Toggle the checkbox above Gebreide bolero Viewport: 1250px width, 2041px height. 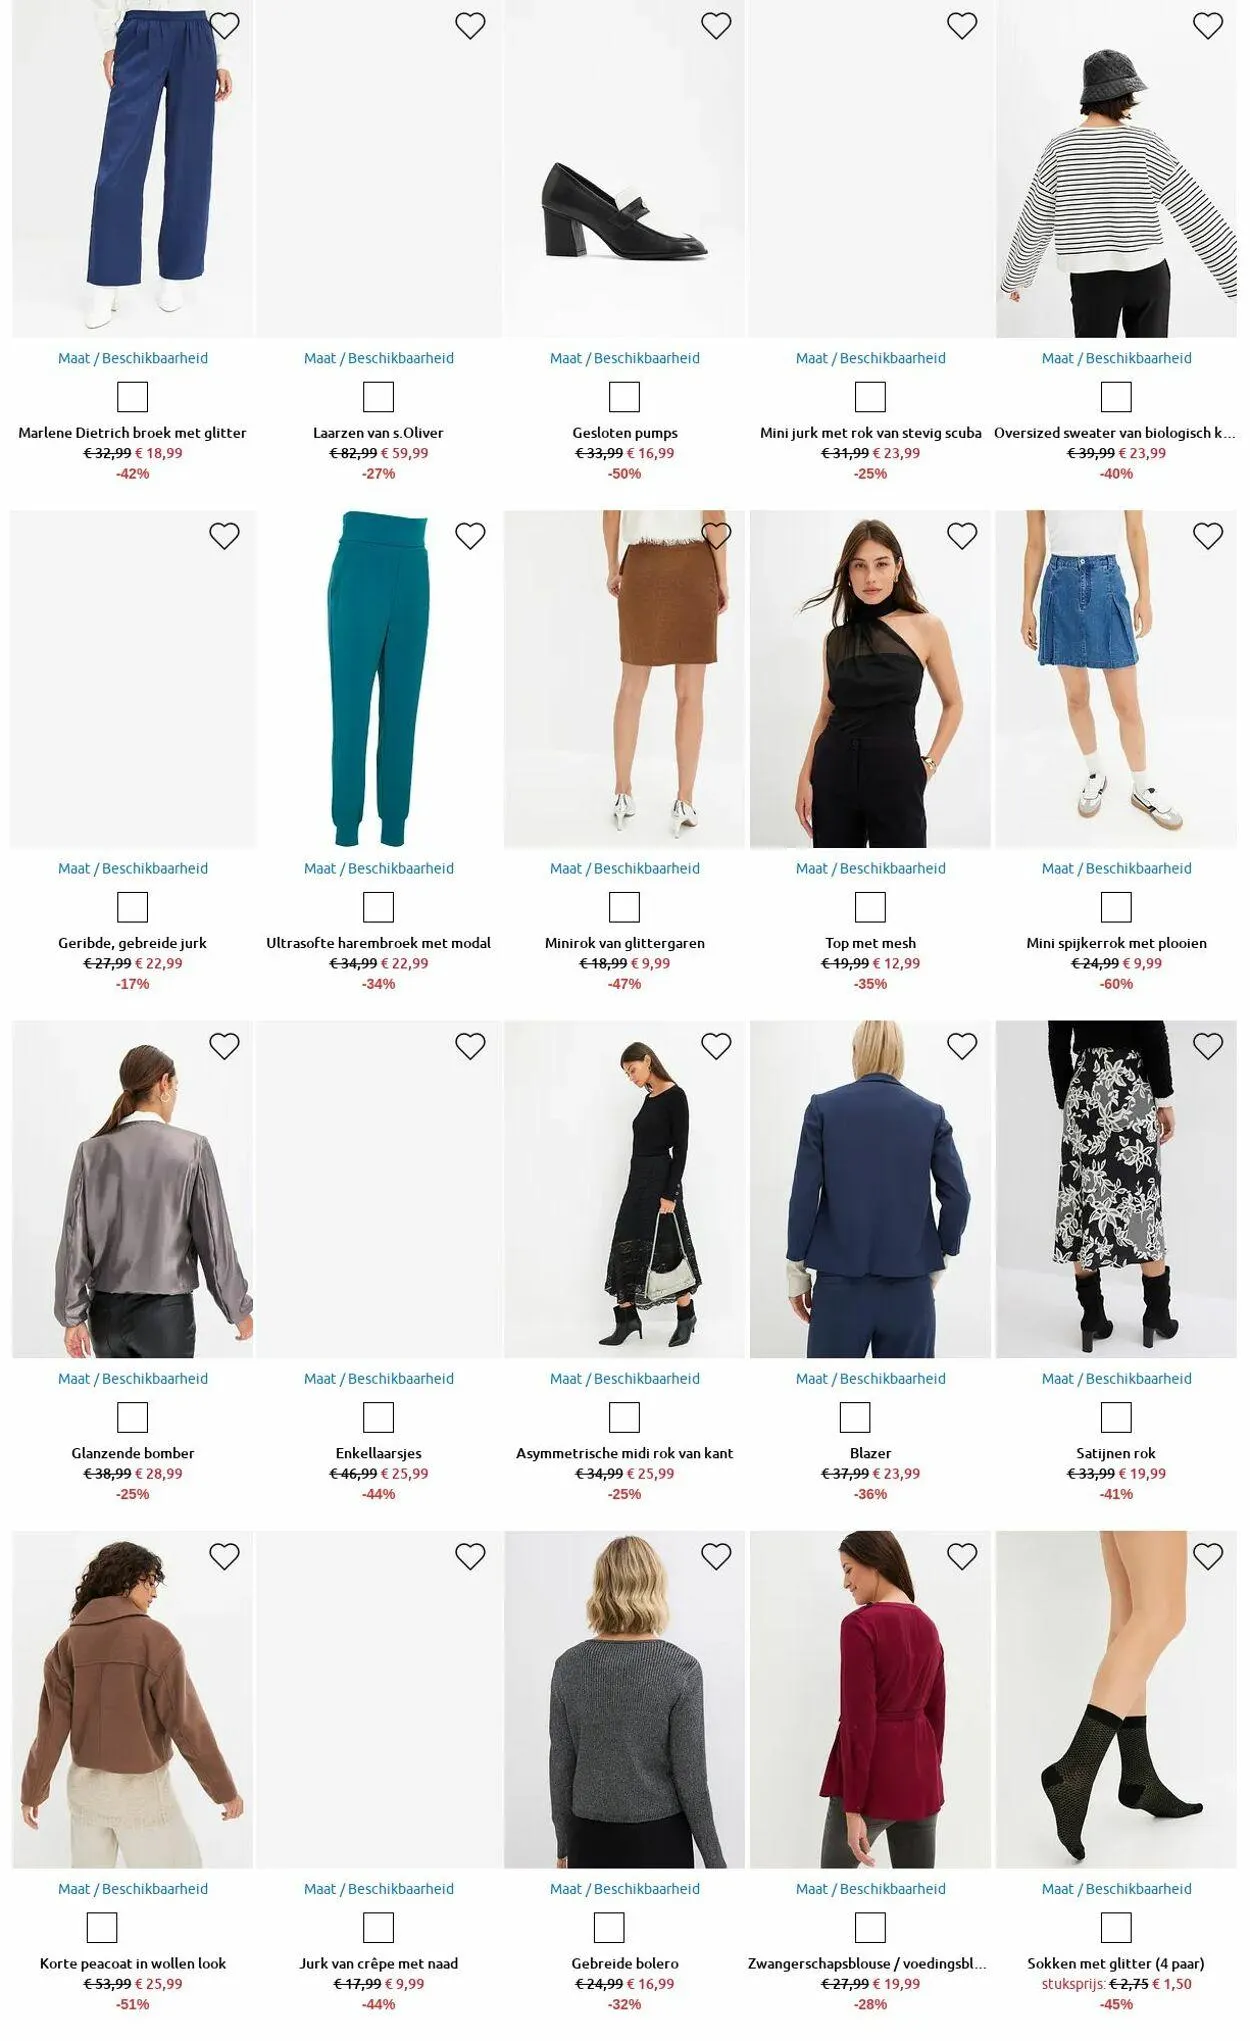(x=609, y=1927)
